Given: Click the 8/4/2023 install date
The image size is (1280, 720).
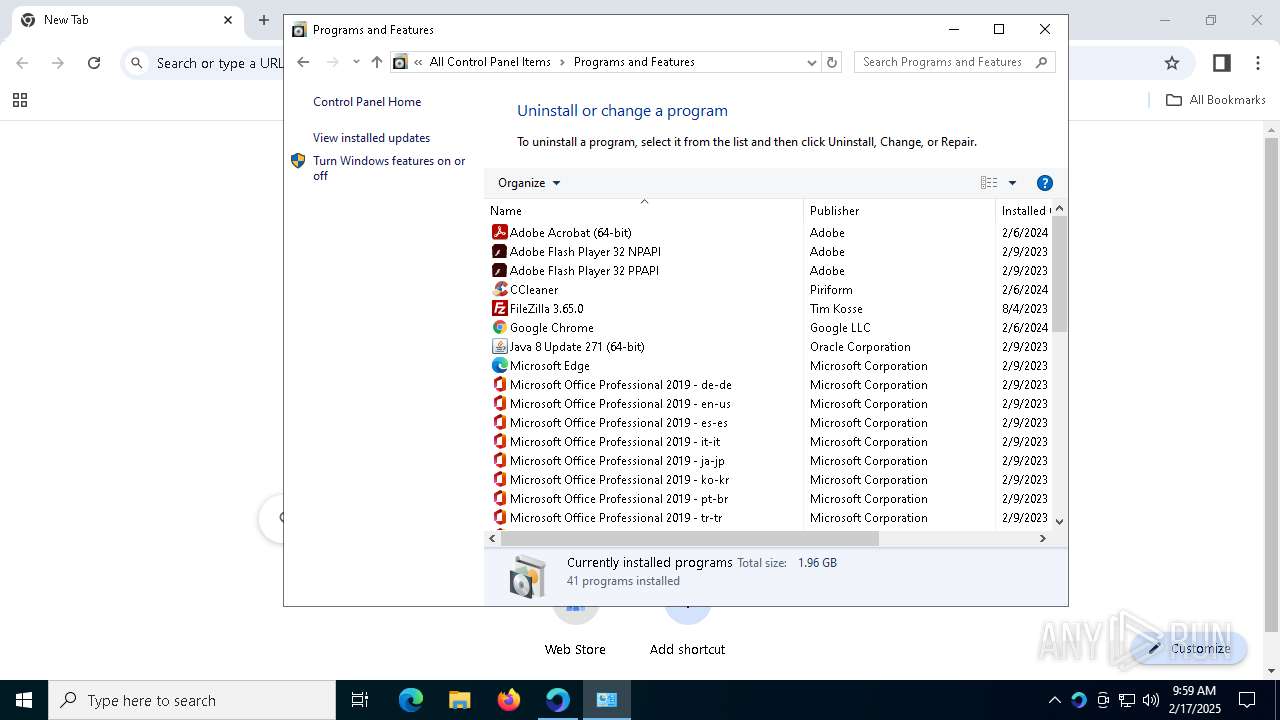Looking at the screenshot, I should (1025, 308).
